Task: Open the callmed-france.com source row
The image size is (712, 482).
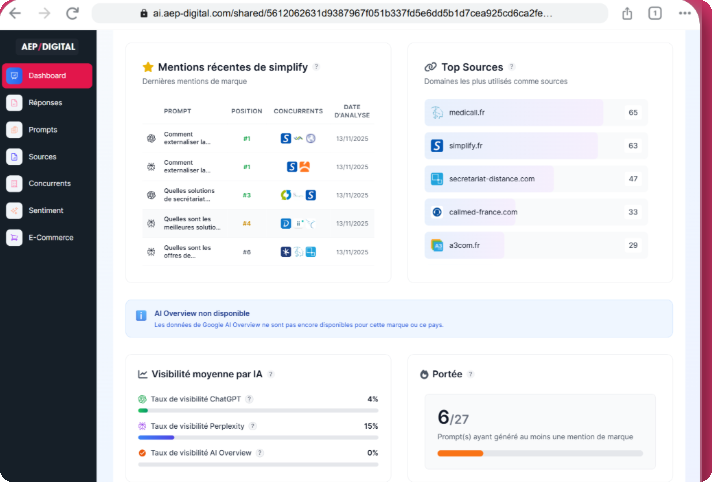Action: click(536, 212)
